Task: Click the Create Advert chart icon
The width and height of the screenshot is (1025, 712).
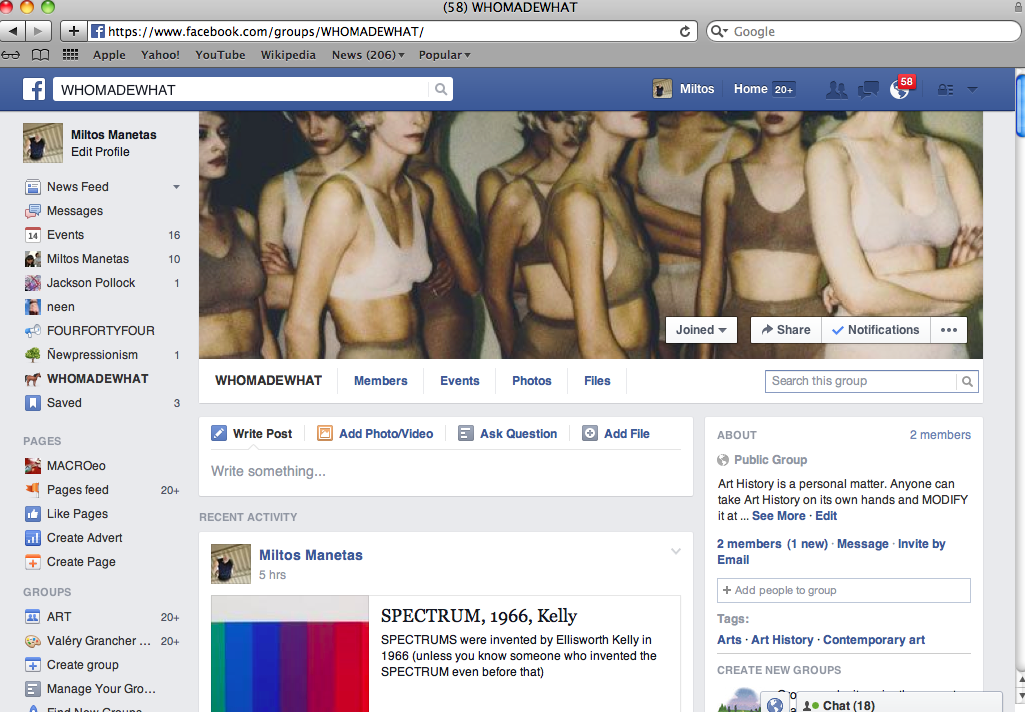Action: pyautogui.click(x=33, y=538)
